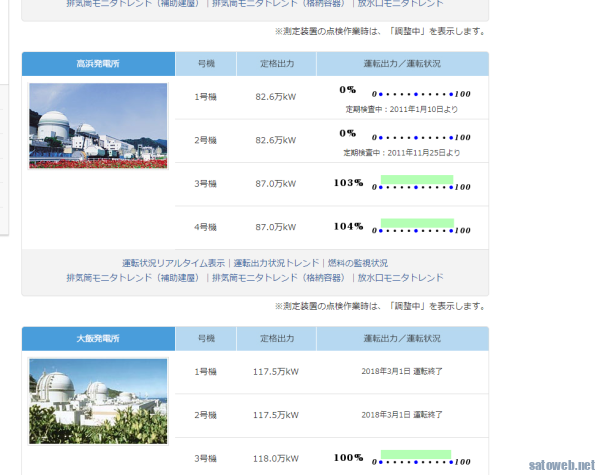Click Ohi unit 3 output bar at 100%
Screen dimensions: 600x475
click(x=416, y=457)
